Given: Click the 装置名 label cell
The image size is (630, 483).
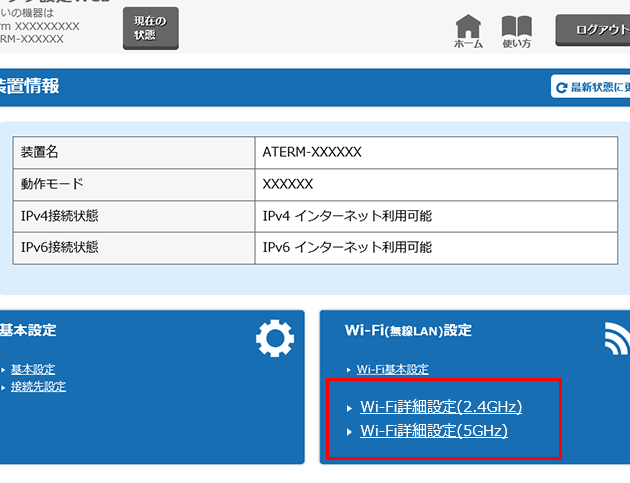Looking at the screenshot, I should tap(40, 153).
